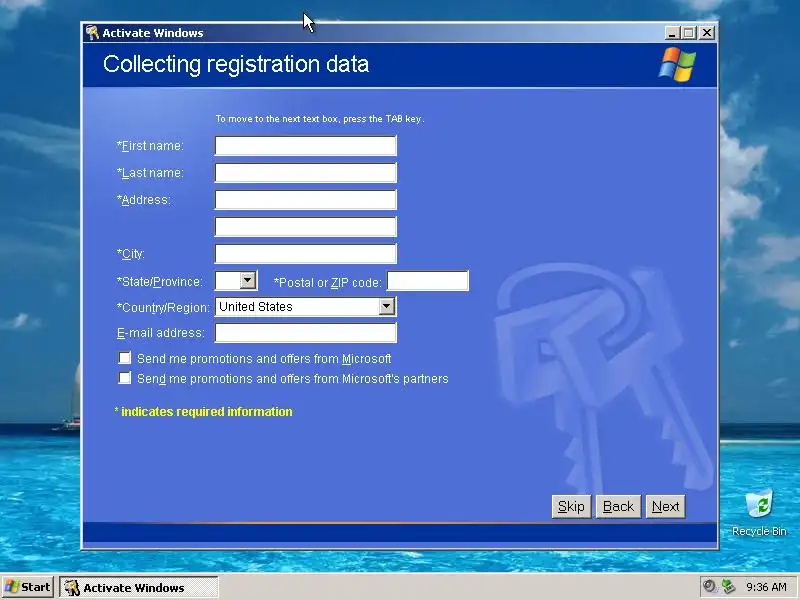The width and height of the screenshot is (800, 600).
Task: Close the Activate Windows window
Action: (x=707, y=33)
